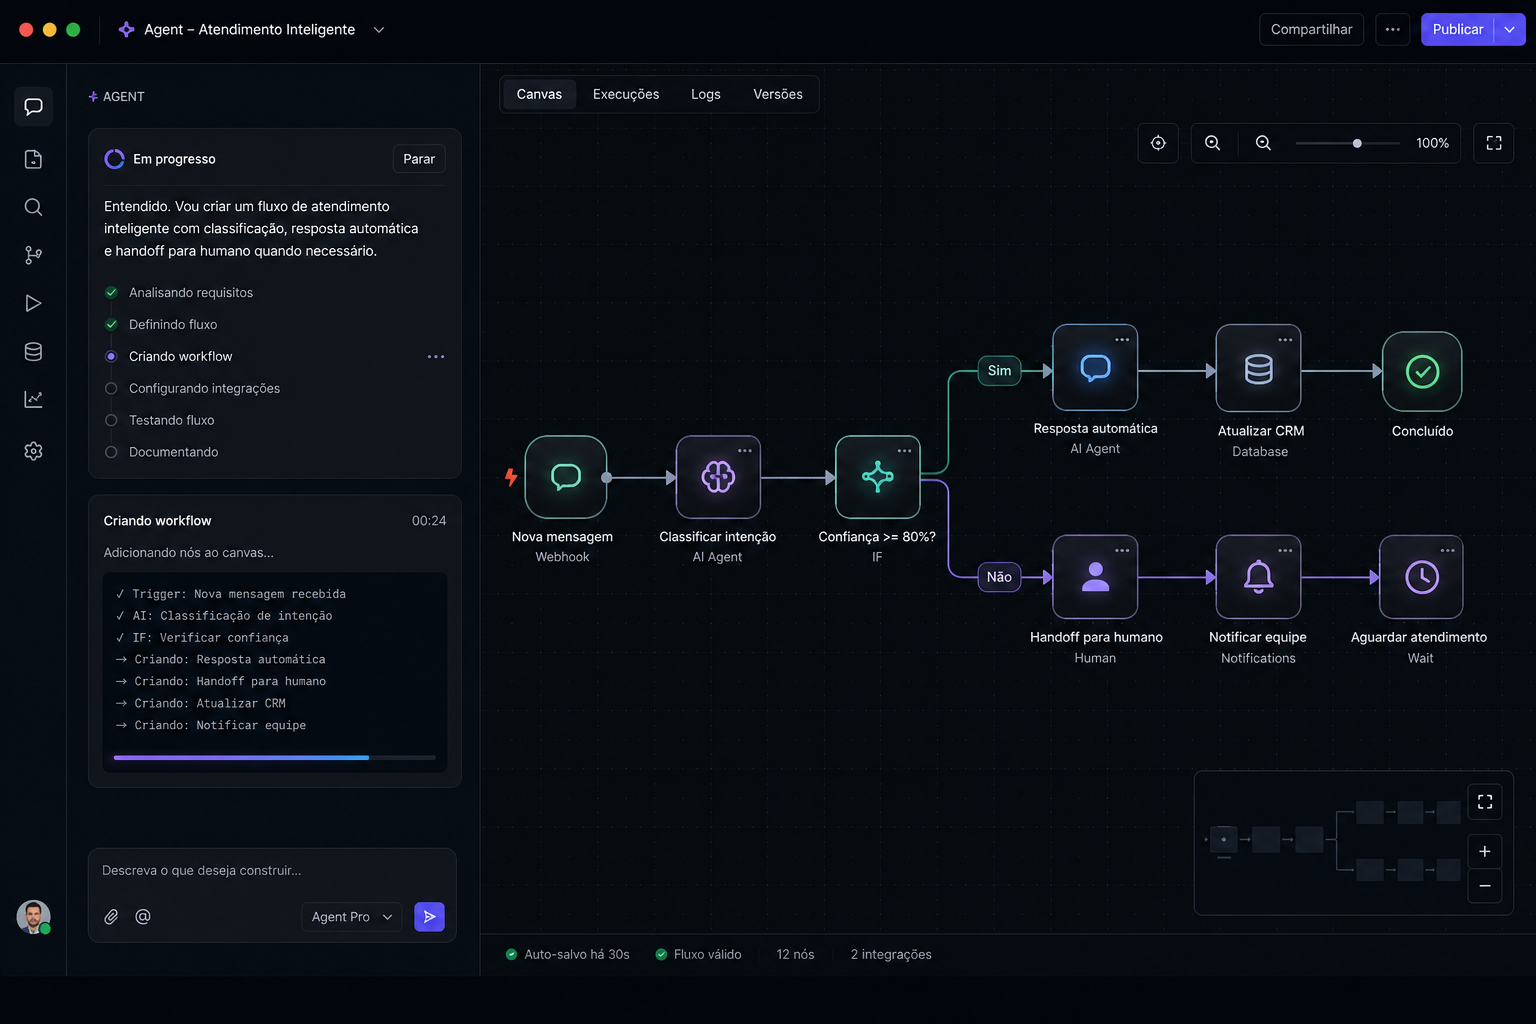Click the @ mention icon
Screen dimensions: 1536x1024
click(x=143, y=917)
